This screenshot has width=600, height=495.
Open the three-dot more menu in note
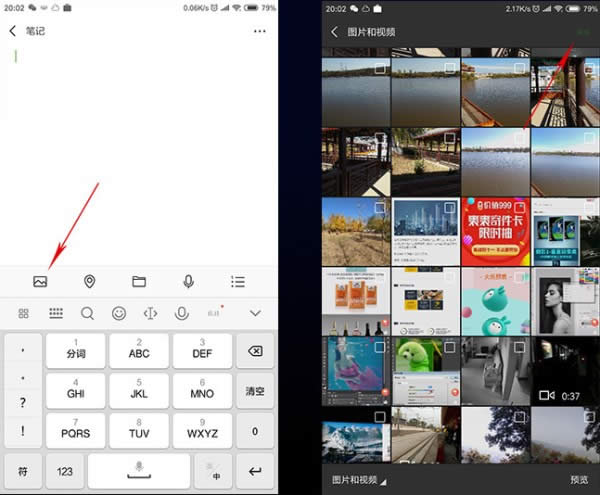pyautogui.click(x=260, y=31)
